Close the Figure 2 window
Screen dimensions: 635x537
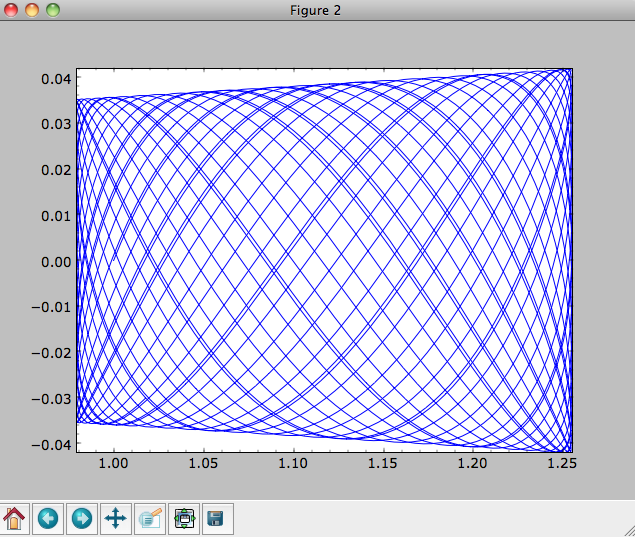(11, 10)
